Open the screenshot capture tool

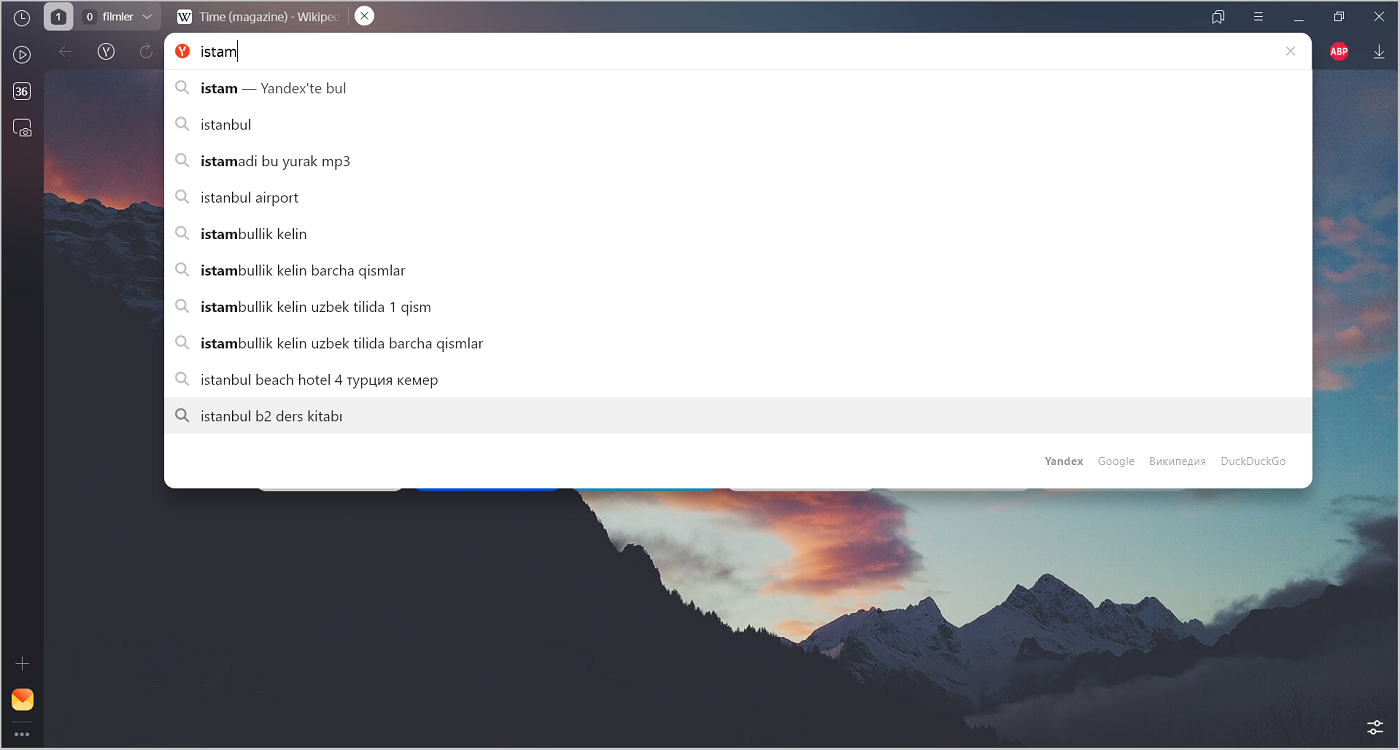(21, 128)
